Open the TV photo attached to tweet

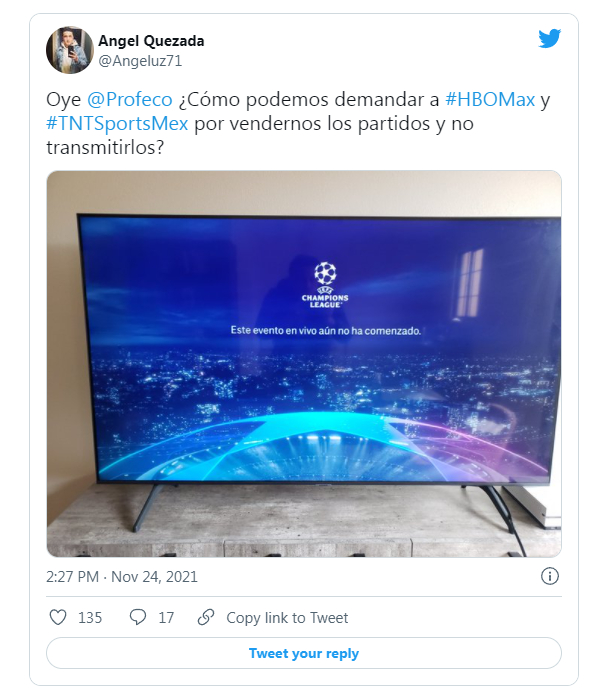[x=304, y=364]
